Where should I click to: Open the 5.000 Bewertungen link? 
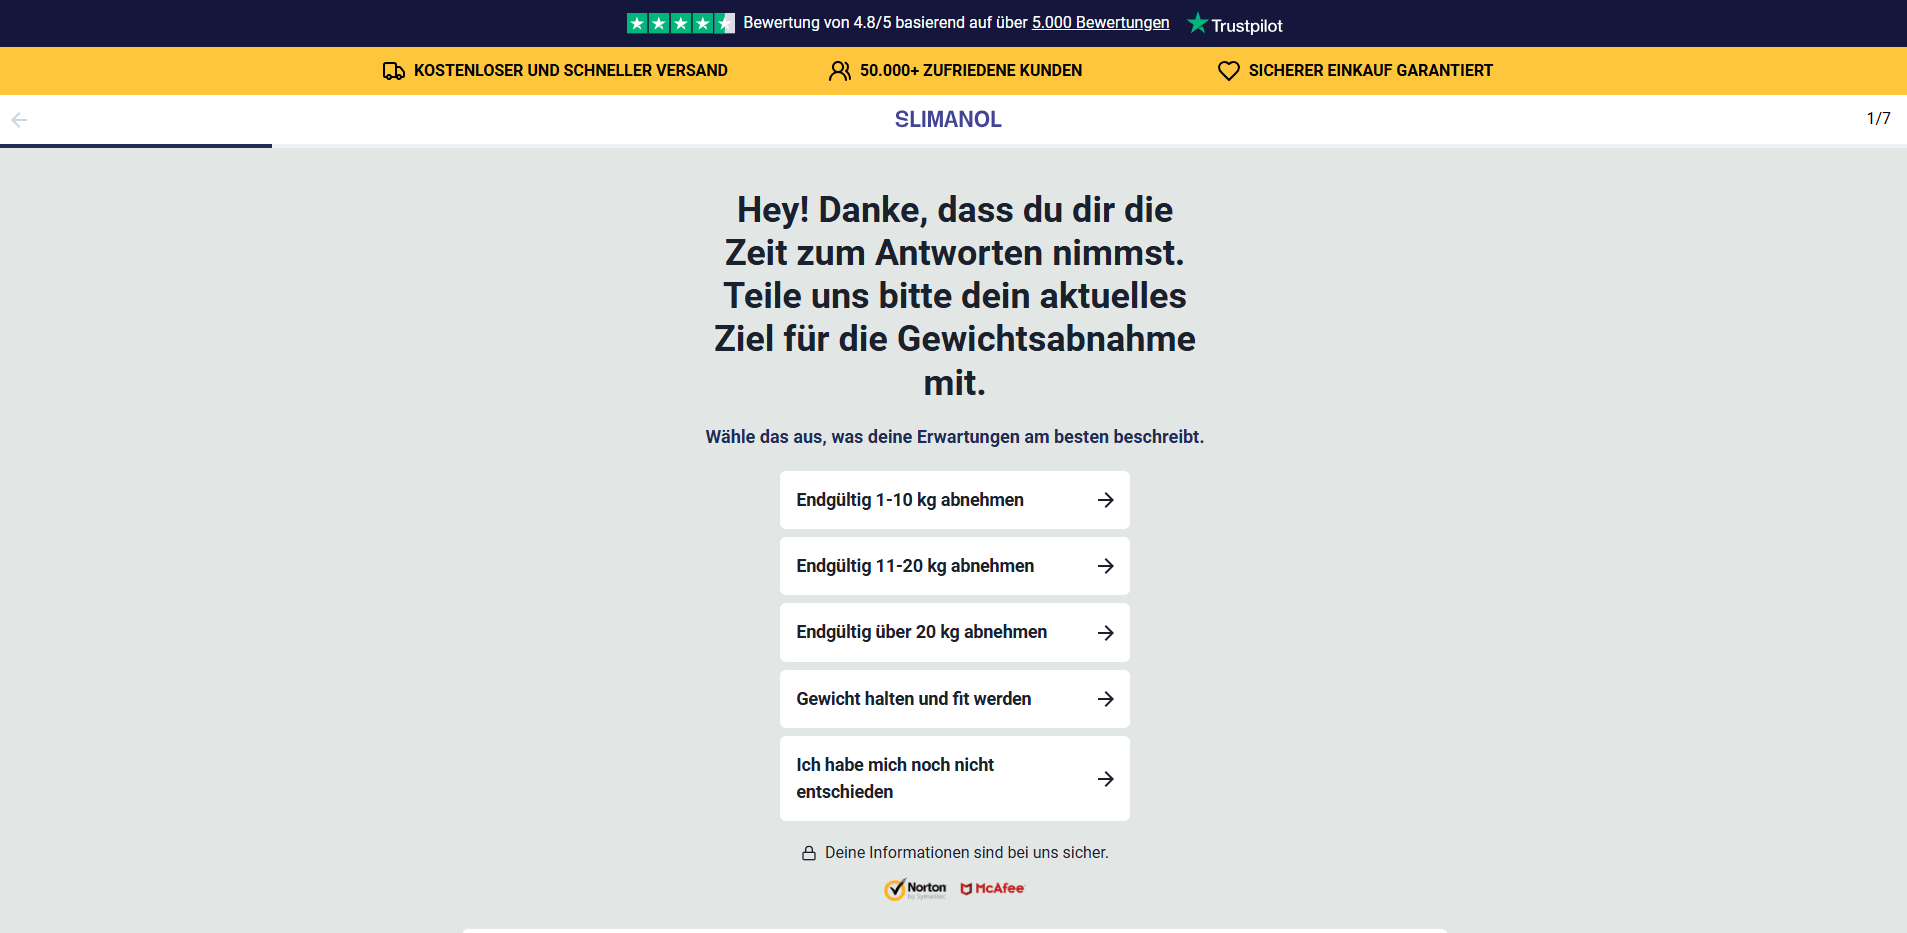tap(1100, 23)
